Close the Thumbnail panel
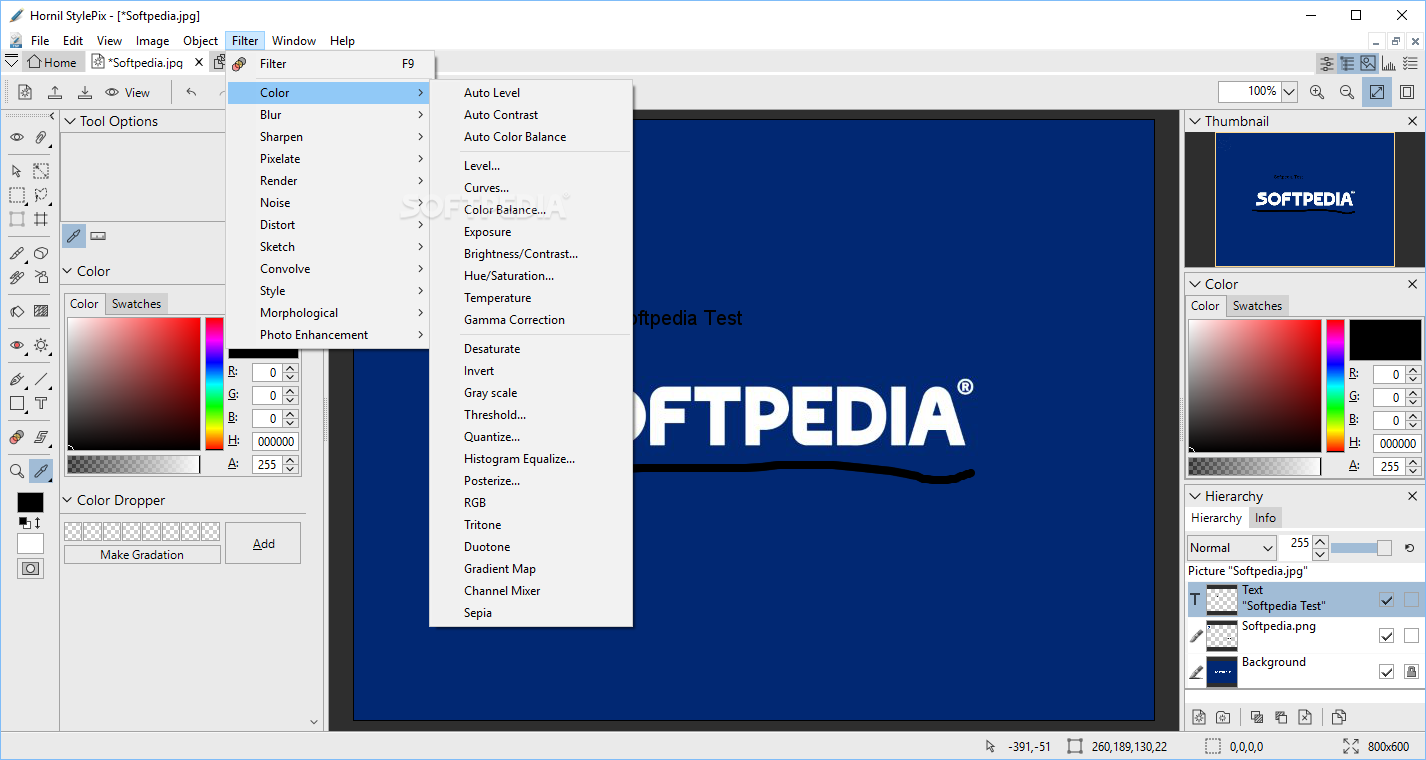The image size is (1426, 760). coord(1413,121)
